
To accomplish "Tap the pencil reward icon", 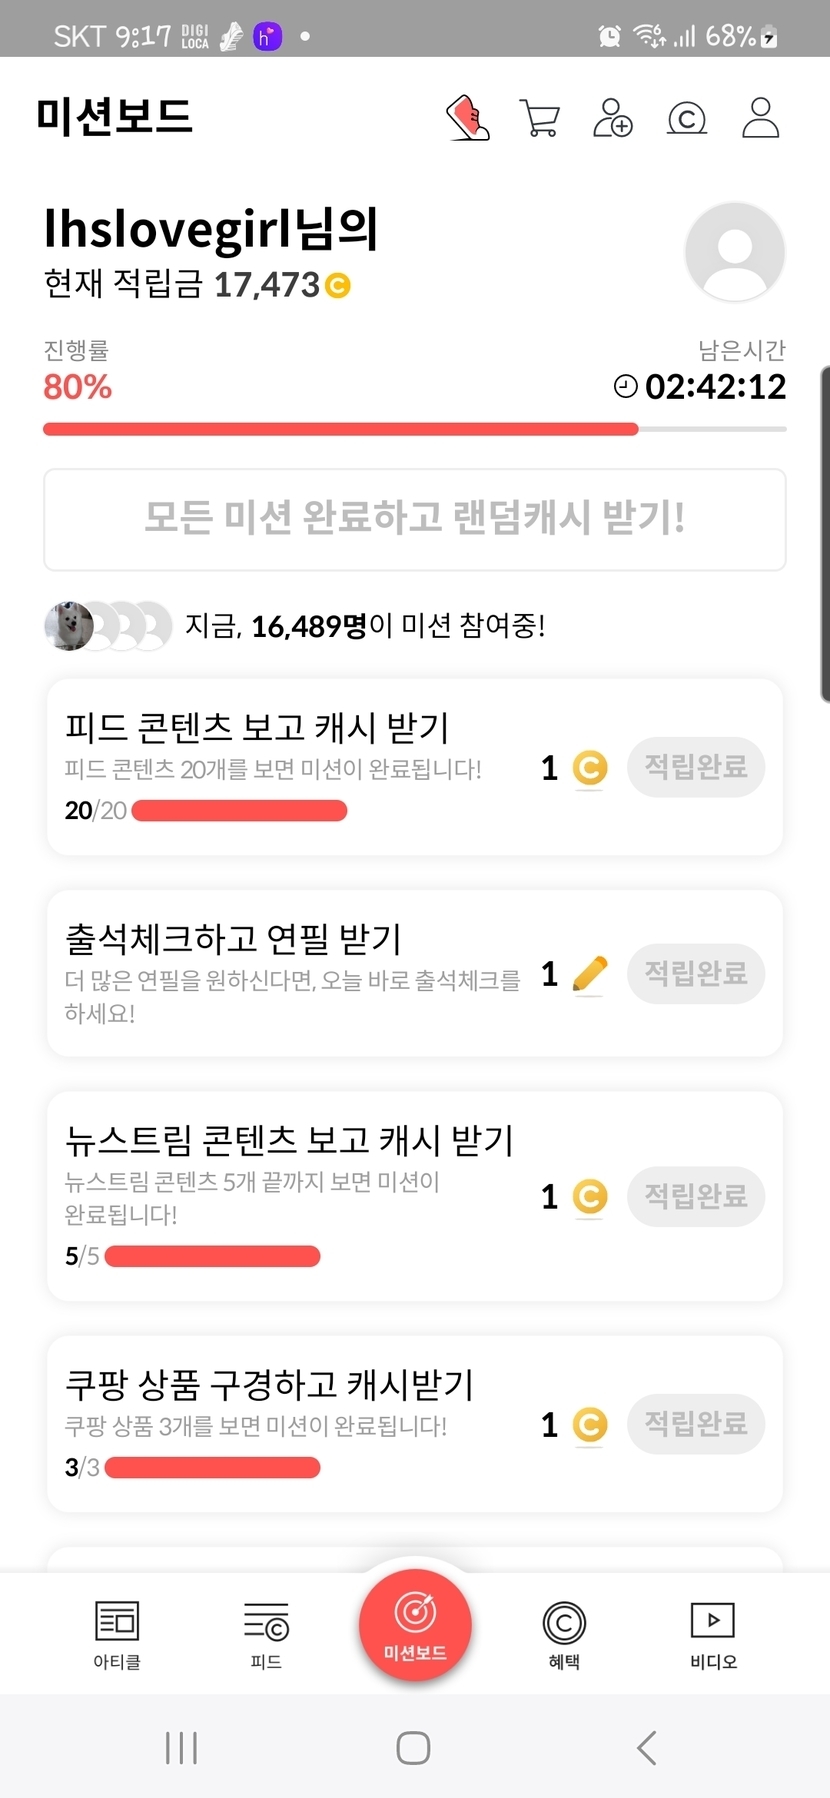I will pyautogui.click(x=590, y=974).
